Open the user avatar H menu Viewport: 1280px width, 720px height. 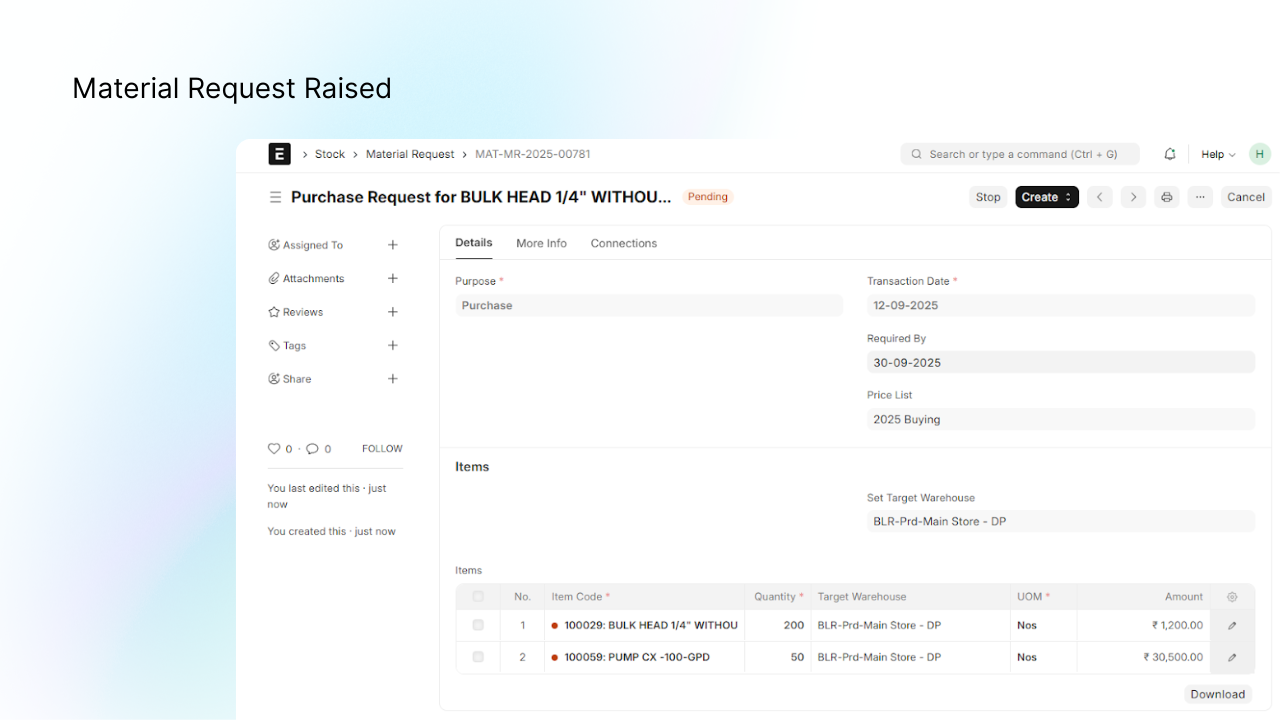coord(1260,154)
